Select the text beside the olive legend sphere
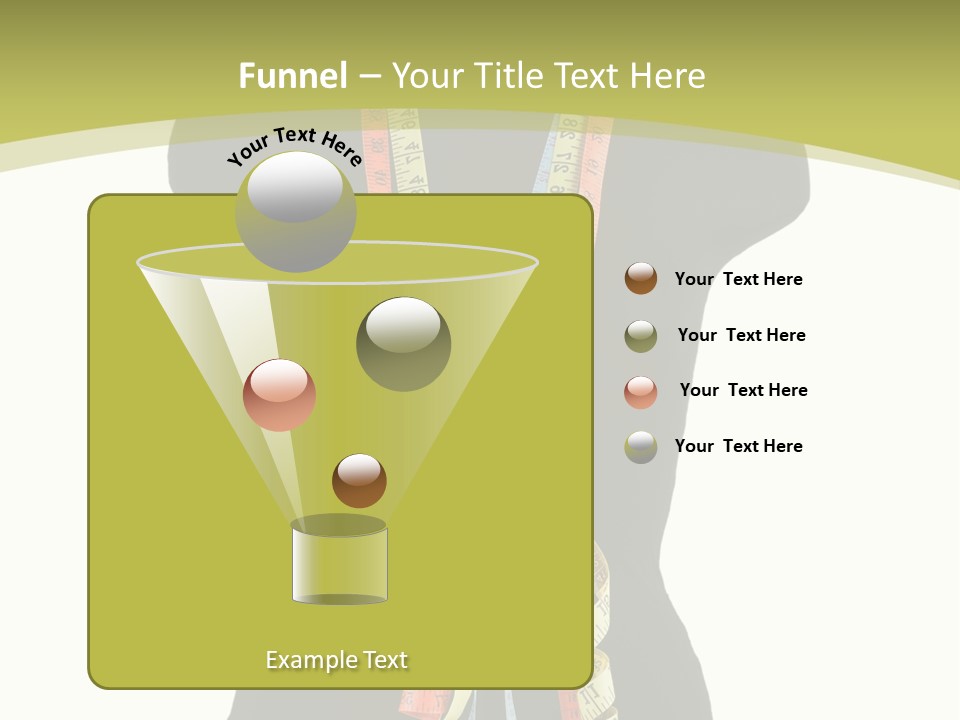The width and height of the screenshot is (960, 720). coord(741,335)
